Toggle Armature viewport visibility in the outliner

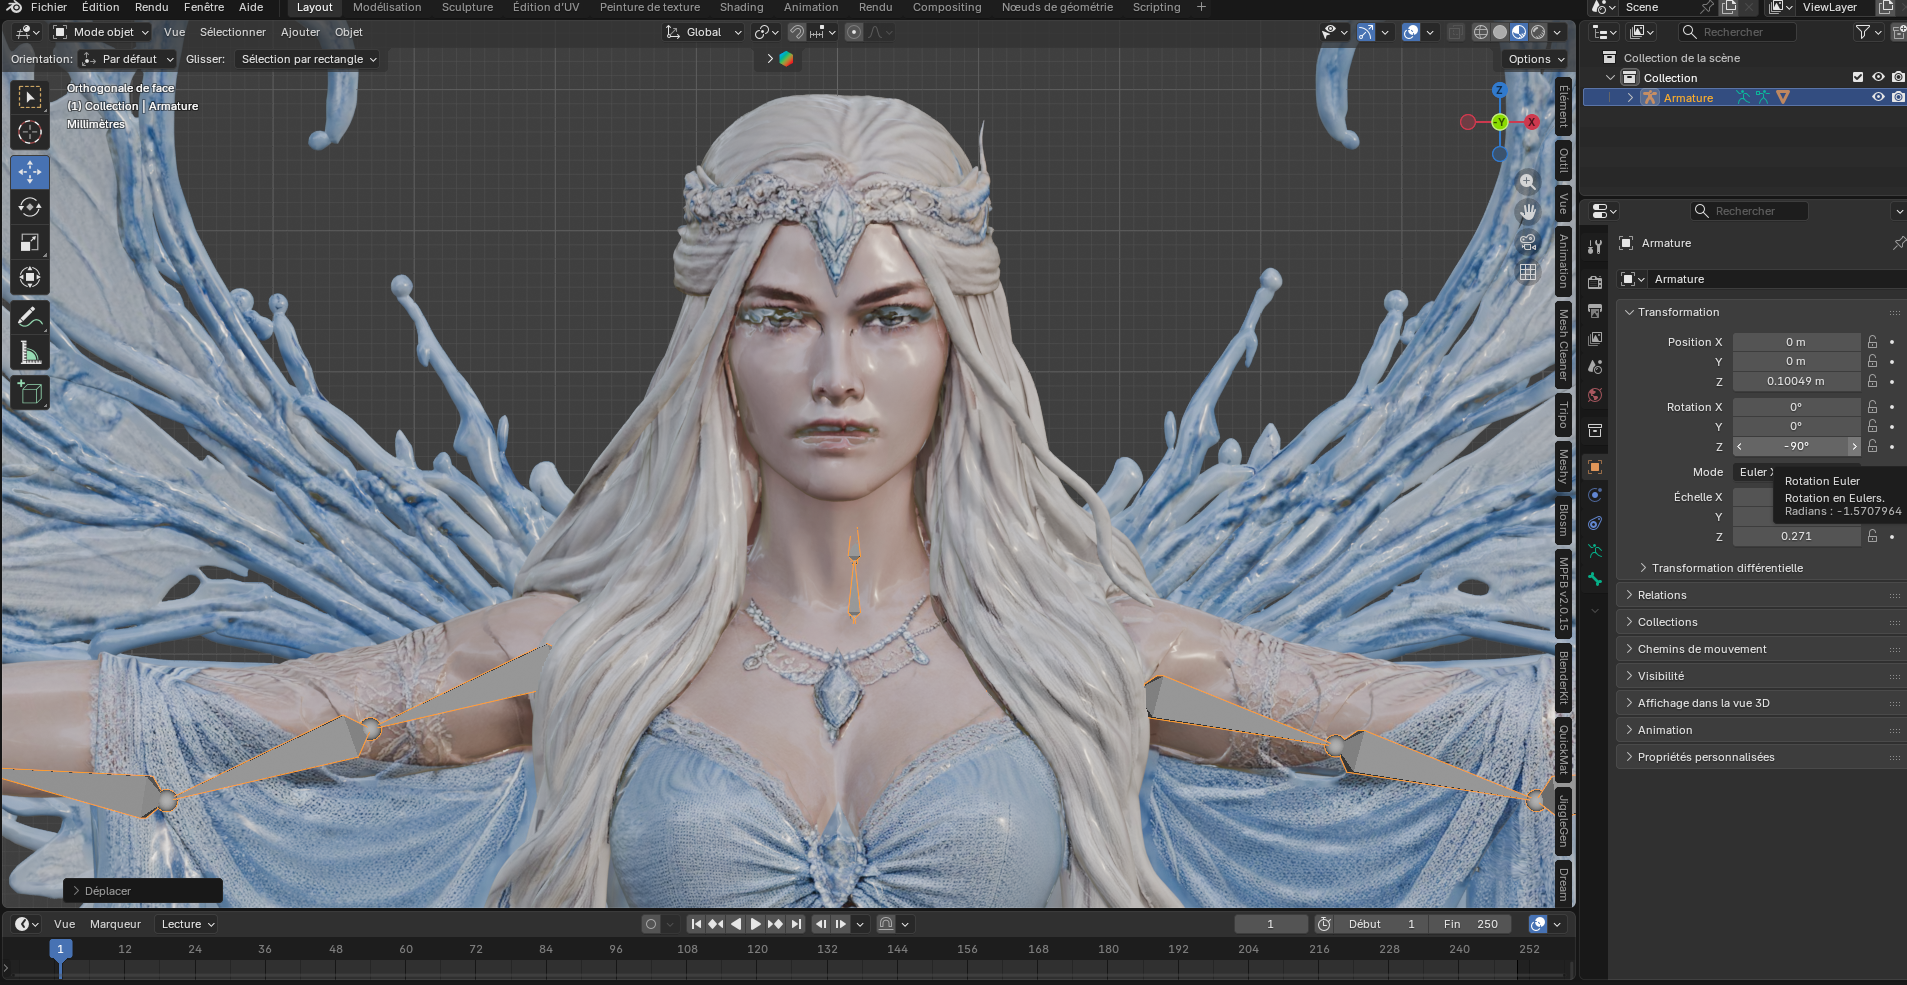tap(1878, 97)
